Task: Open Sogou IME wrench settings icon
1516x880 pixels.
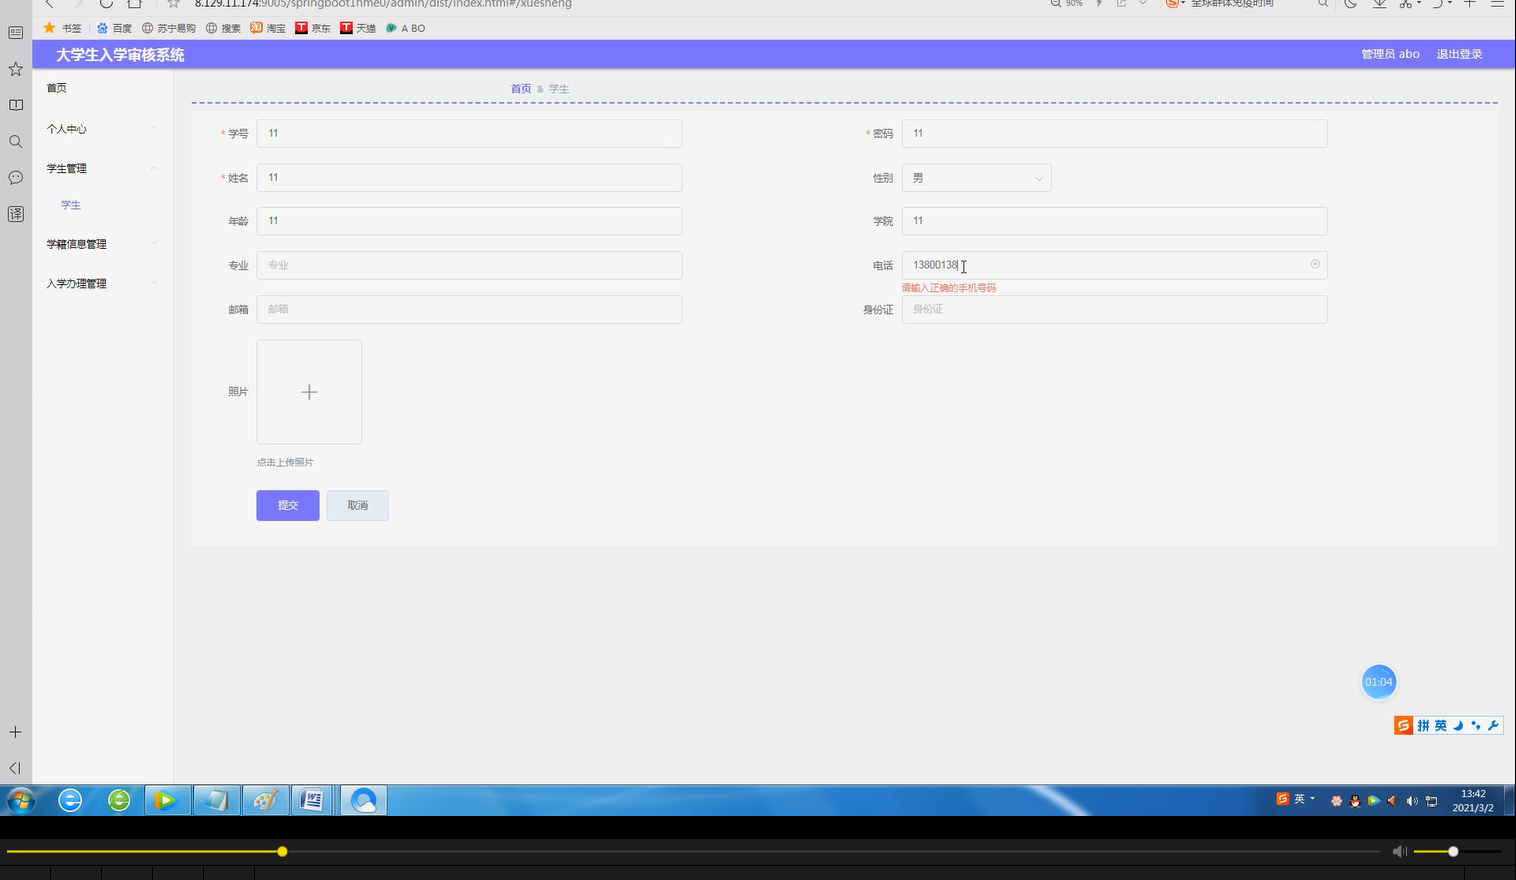Action: (x=1493, y=726)
